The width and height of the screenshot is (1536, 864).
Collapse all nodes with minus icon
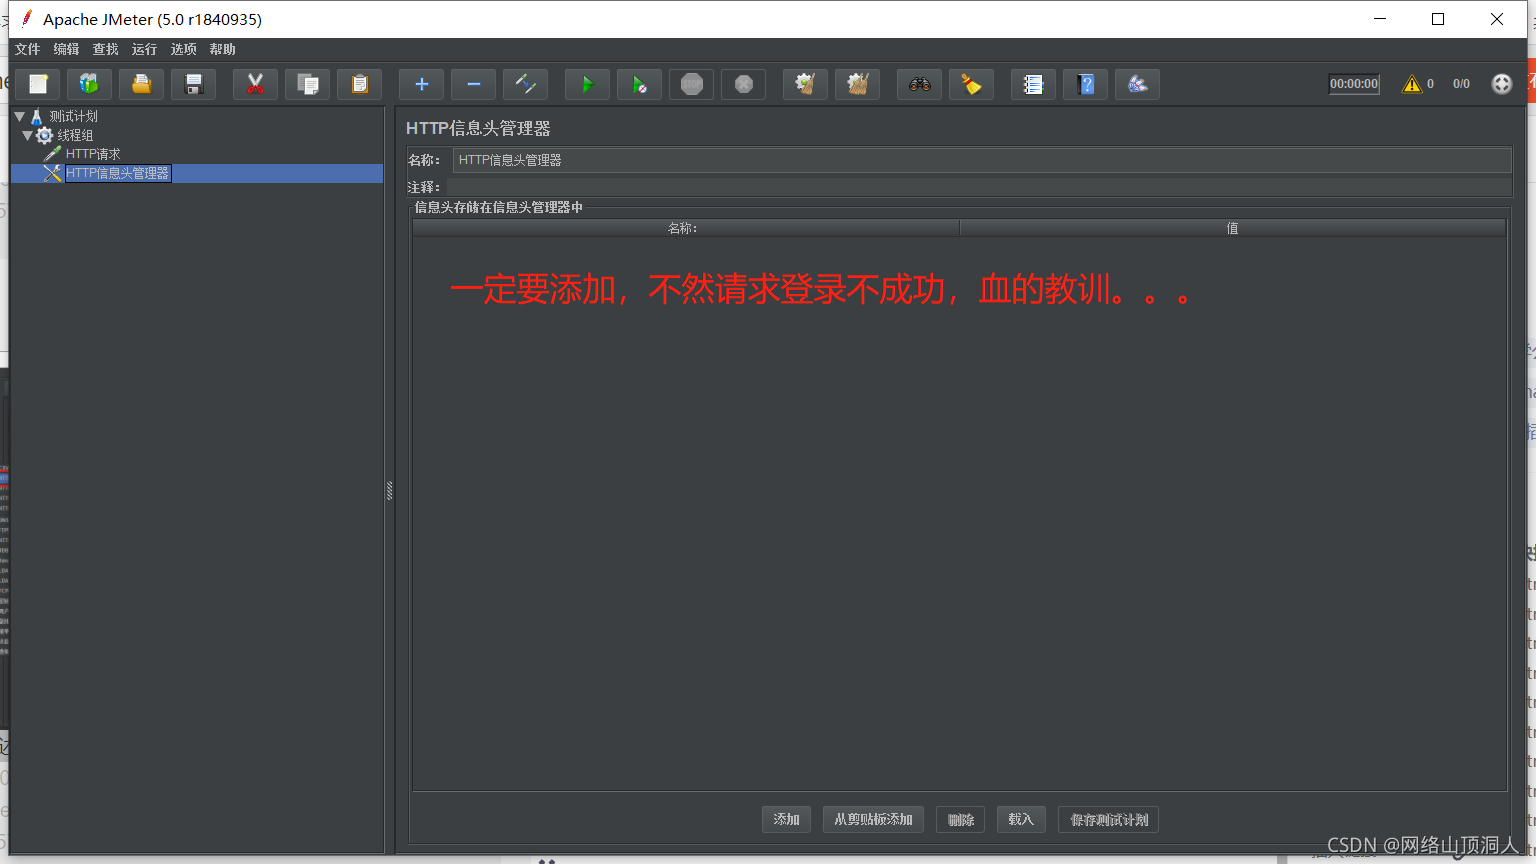pyautogui.click(x=474, y=84)
